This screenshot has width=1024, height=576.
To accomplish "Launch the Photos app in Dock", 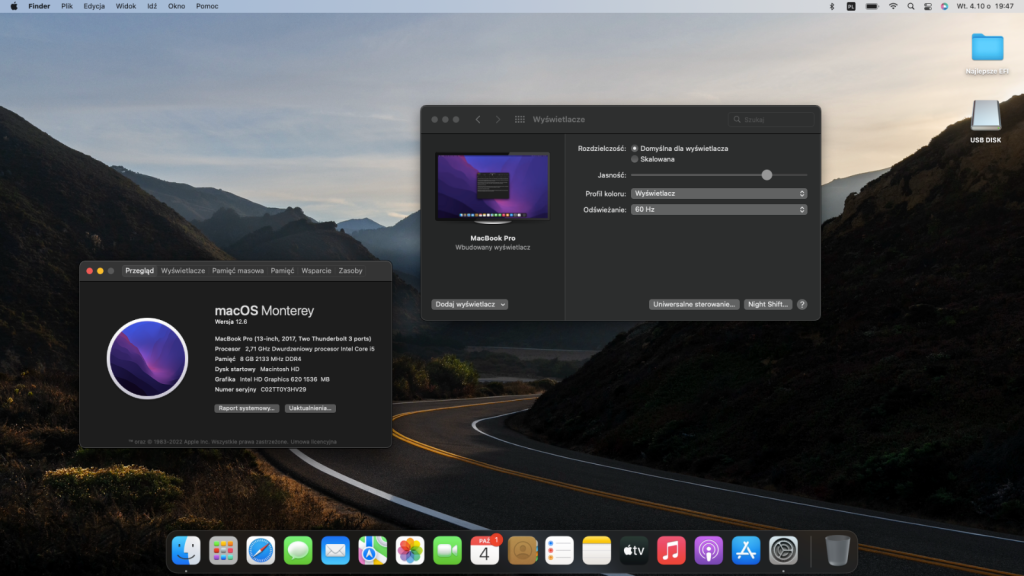I will click(x=410, y=550).
